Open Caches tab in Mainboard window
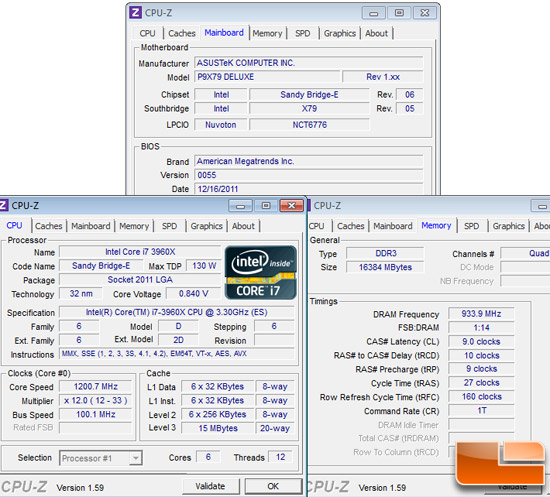 coord(182,33)
